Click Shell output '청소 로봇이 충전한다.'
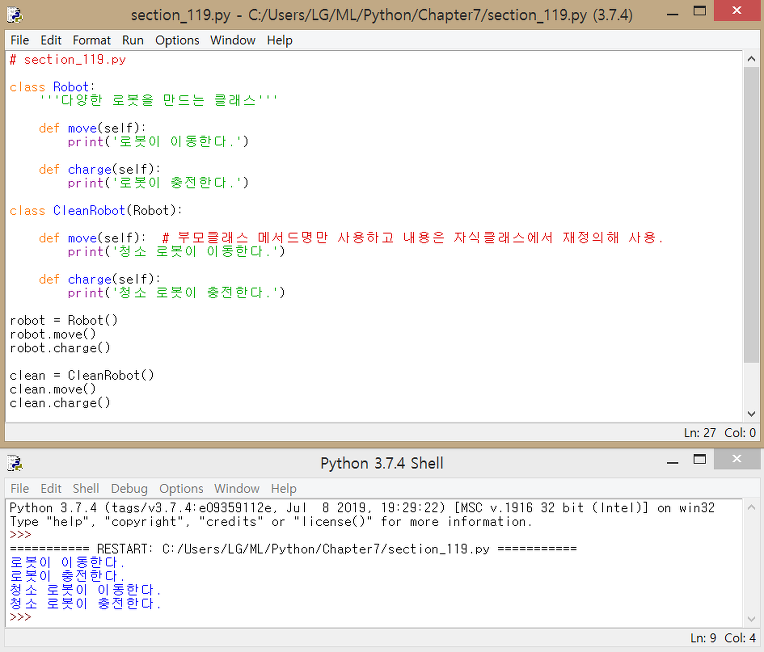The width and height of the screenshot is (764, 652). [x=85, y=603]
